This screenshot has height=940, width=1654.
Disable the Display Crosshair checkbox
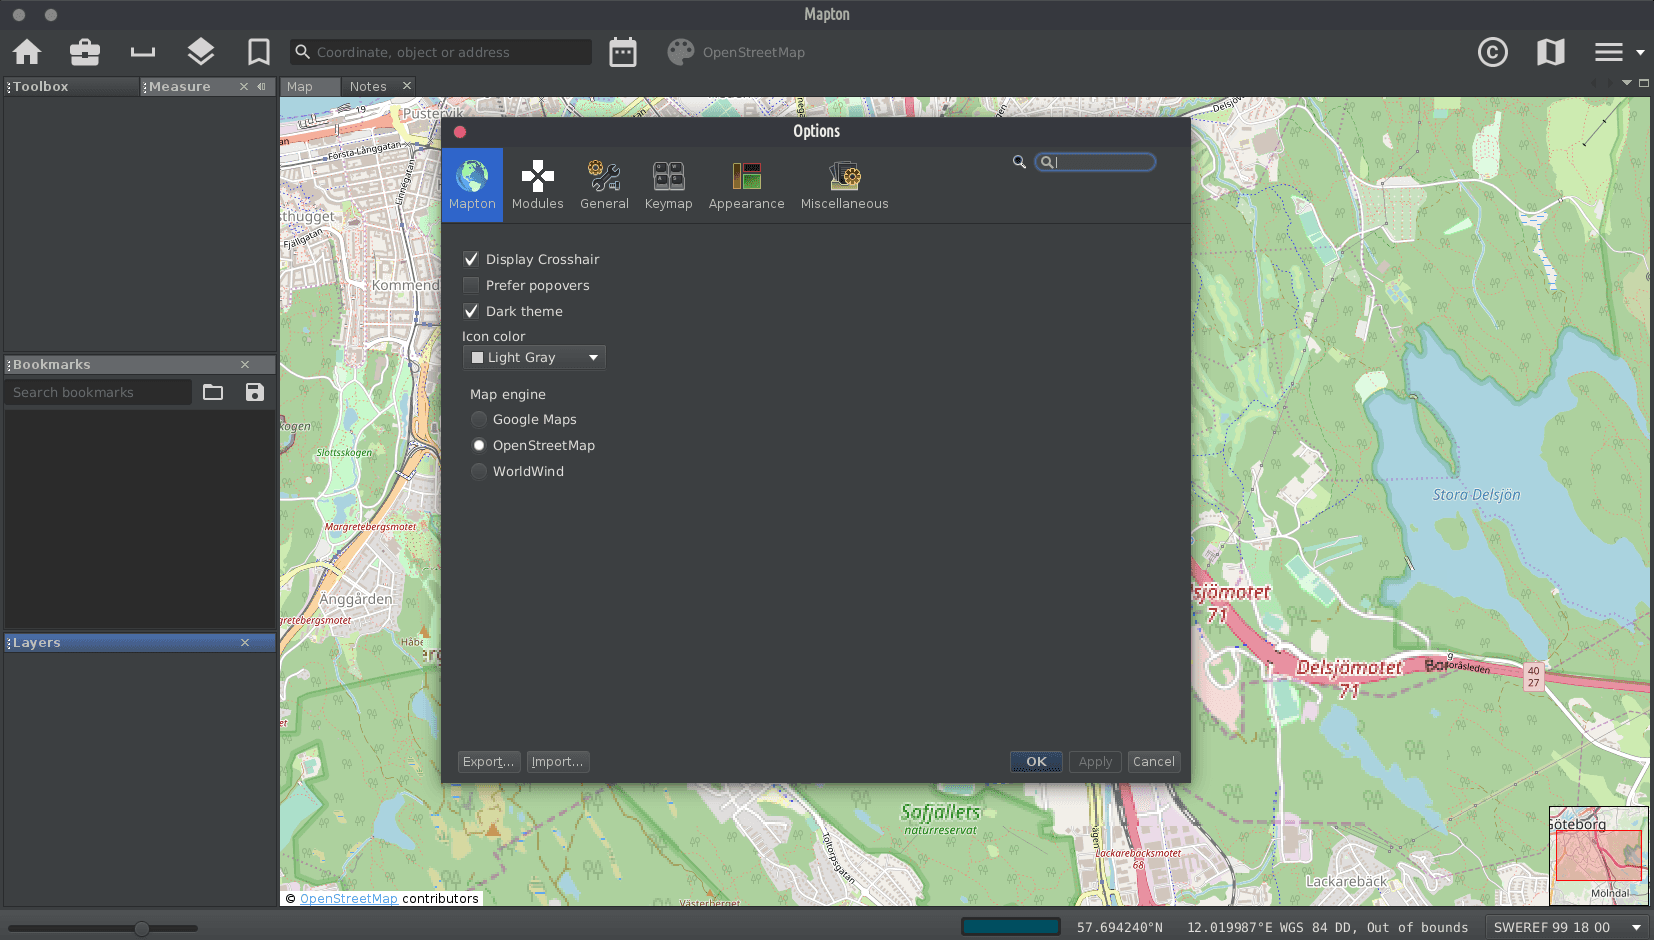tap(471, 259)
